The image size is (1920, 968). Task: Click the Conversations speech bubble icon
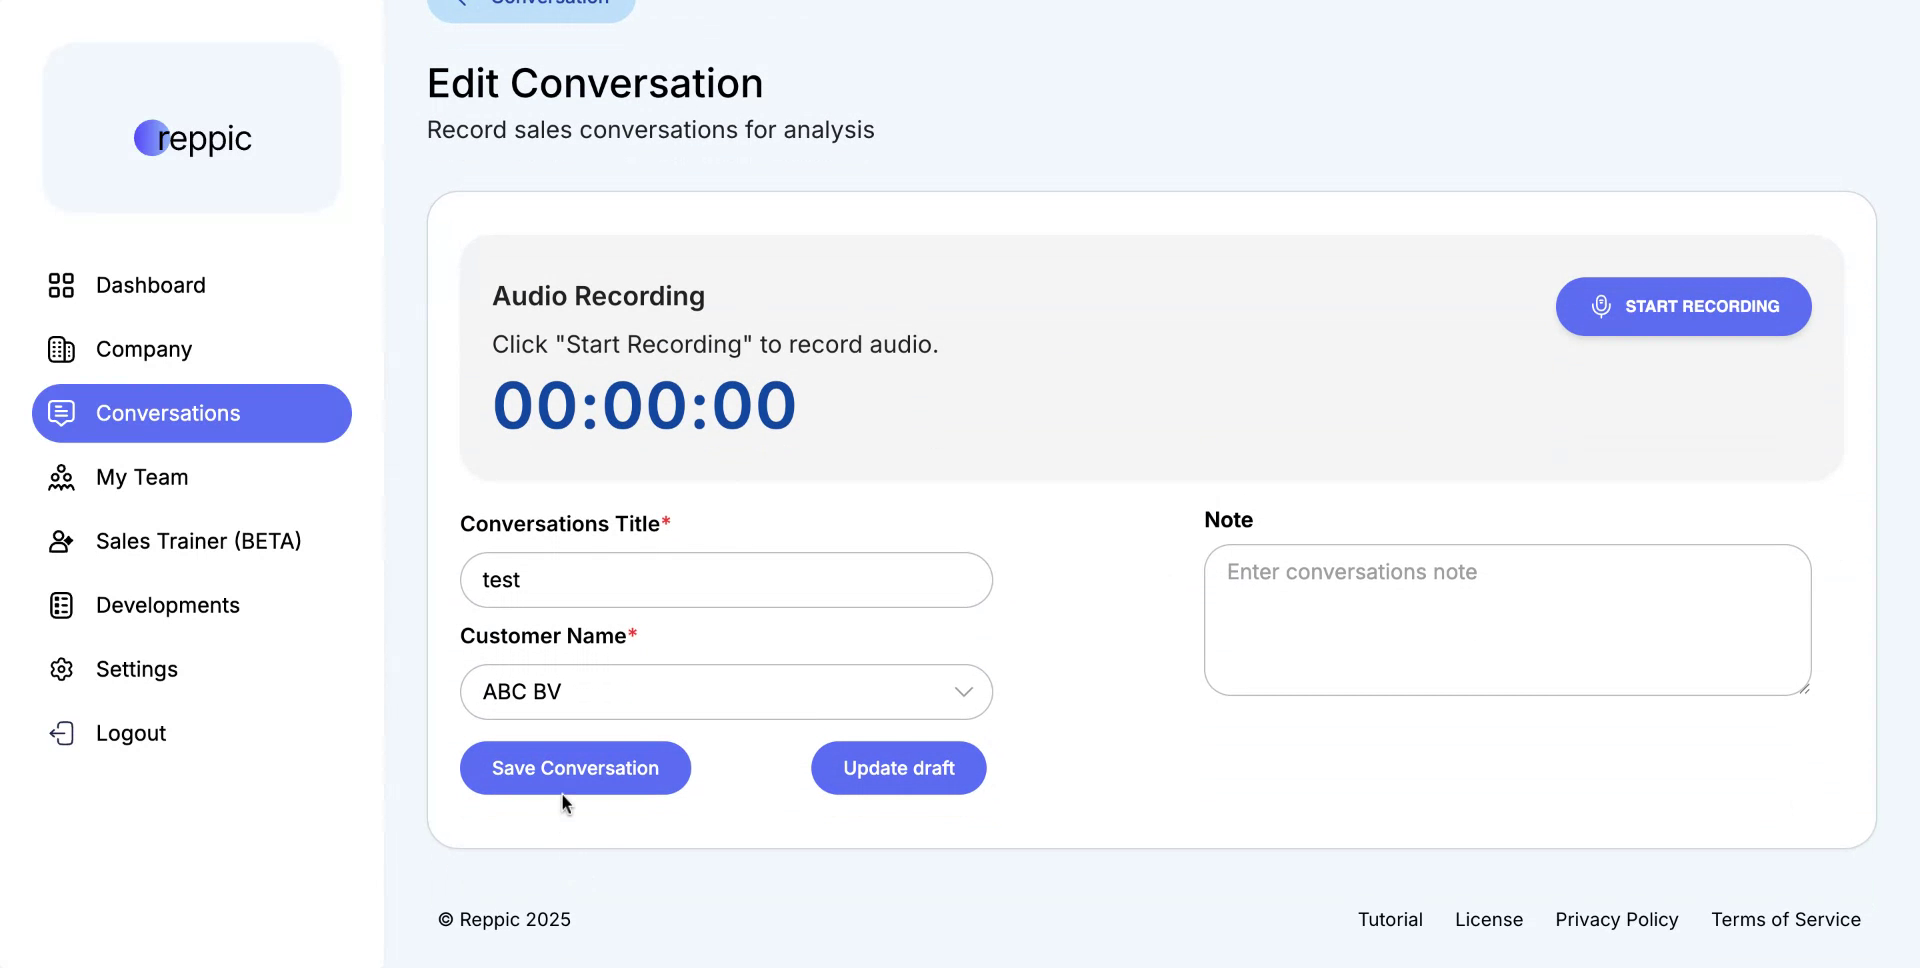(x=61, y=413)
